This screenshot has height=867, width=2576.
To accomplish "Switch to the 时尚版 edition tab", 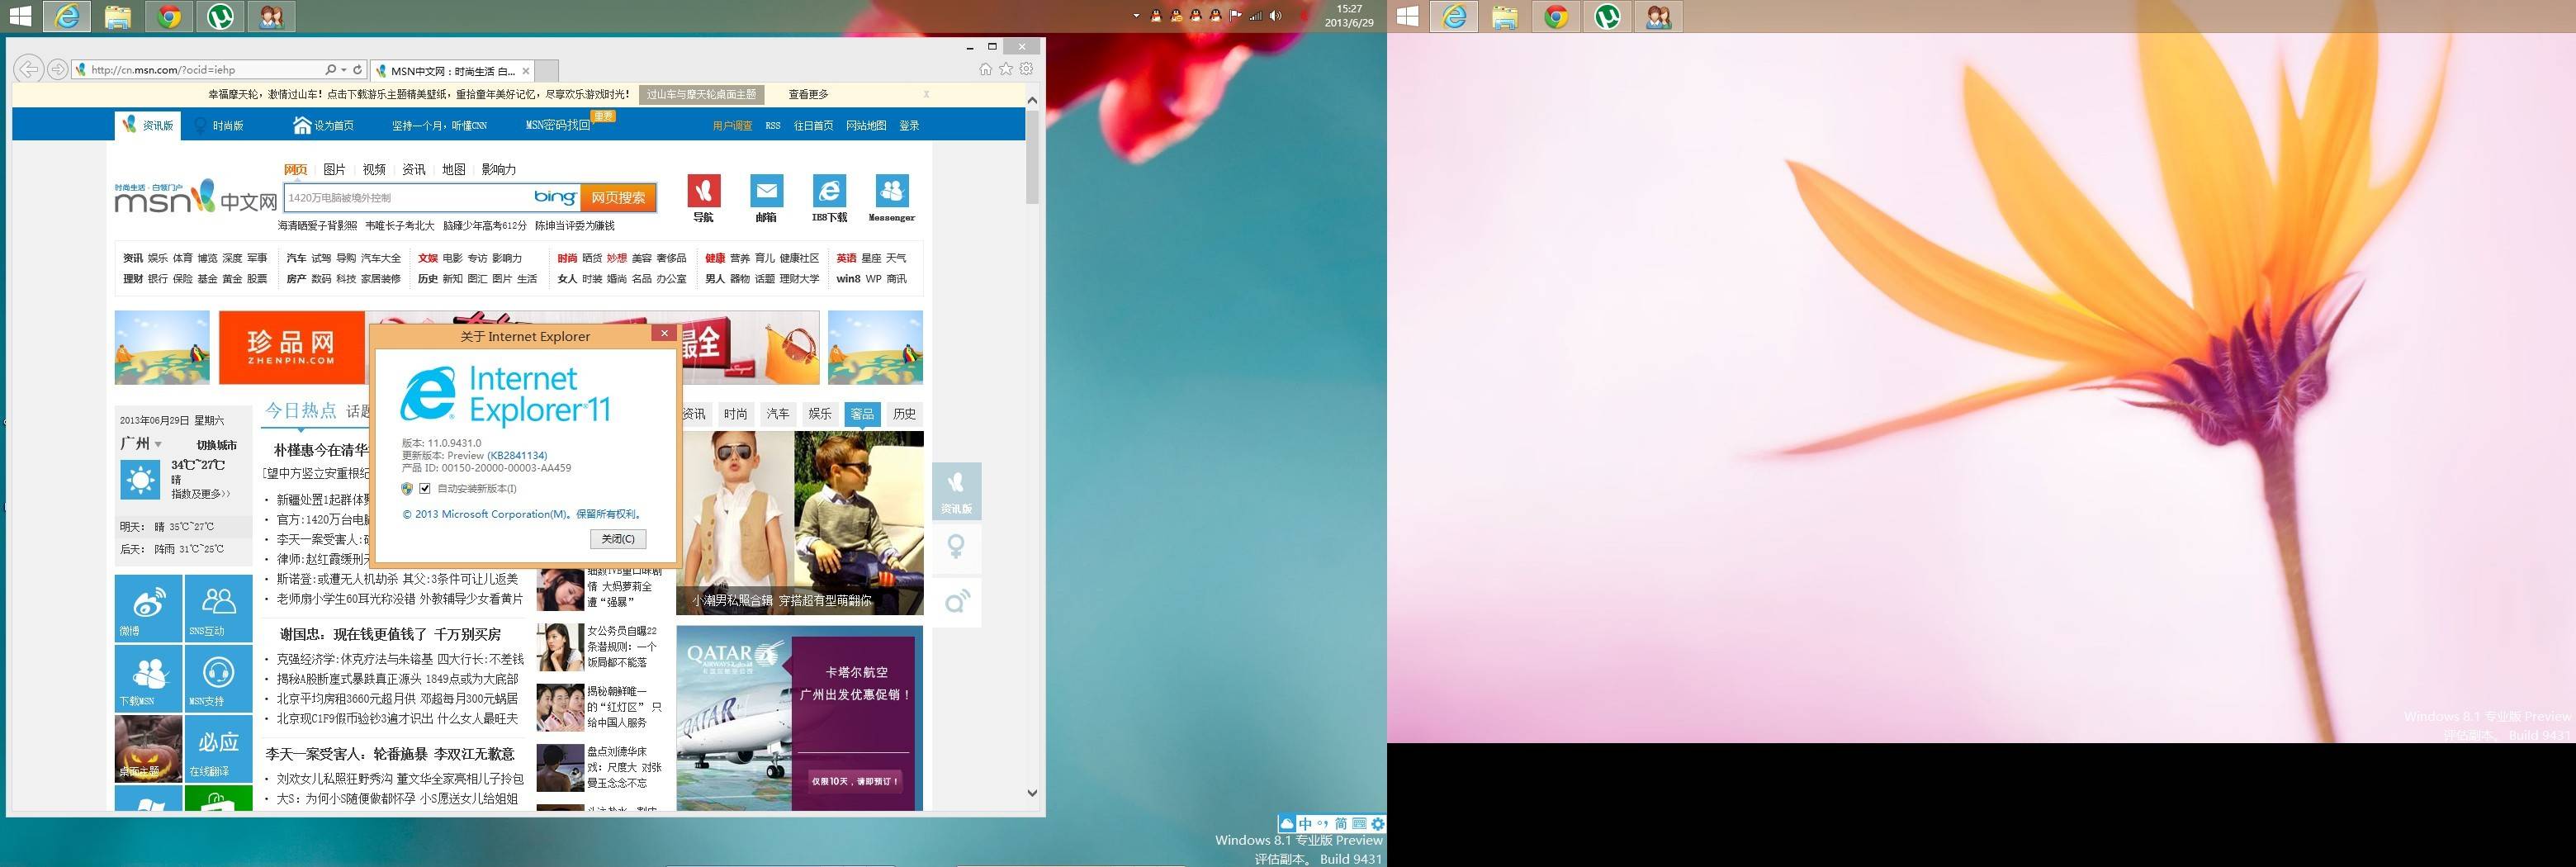I will click(x=218, y=125).
